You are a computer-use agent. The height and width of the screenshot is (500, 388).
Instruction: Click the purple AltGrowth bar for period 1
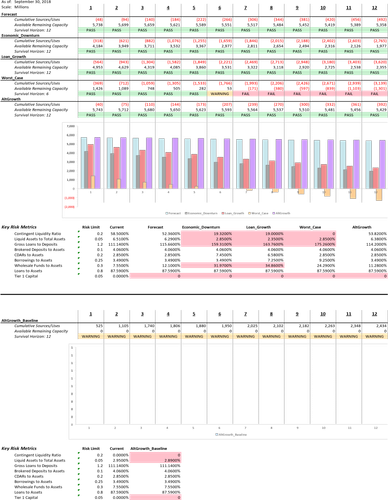tap(97, 163)
